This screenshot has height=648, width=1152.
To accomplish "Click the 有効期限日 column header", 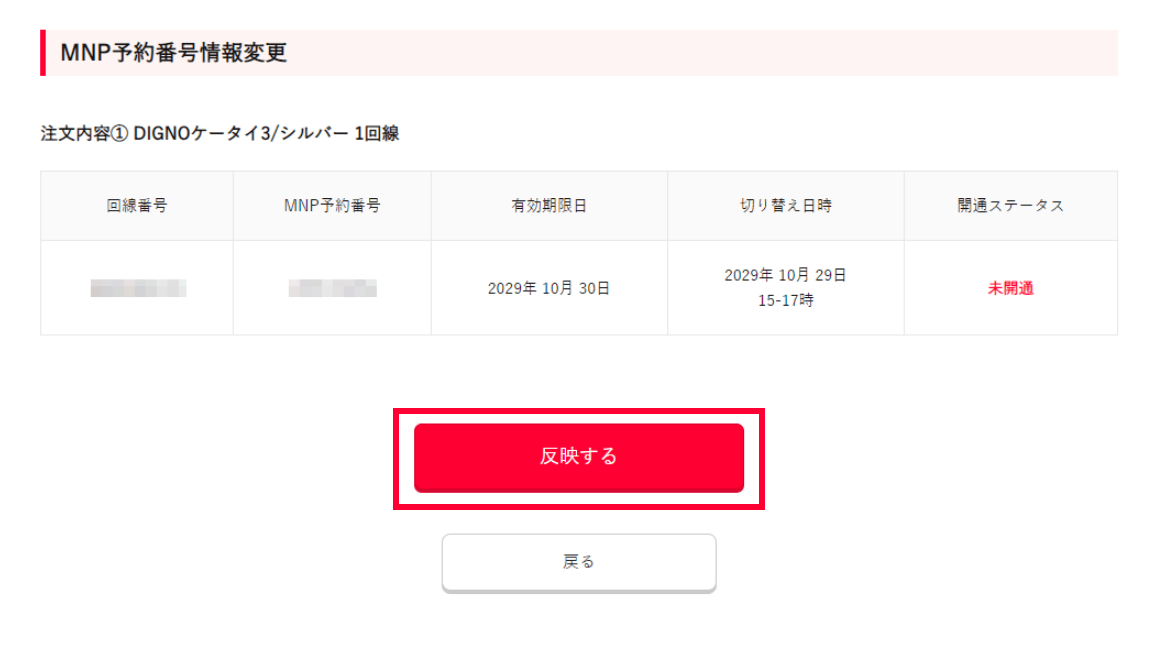I will point(549,206).
